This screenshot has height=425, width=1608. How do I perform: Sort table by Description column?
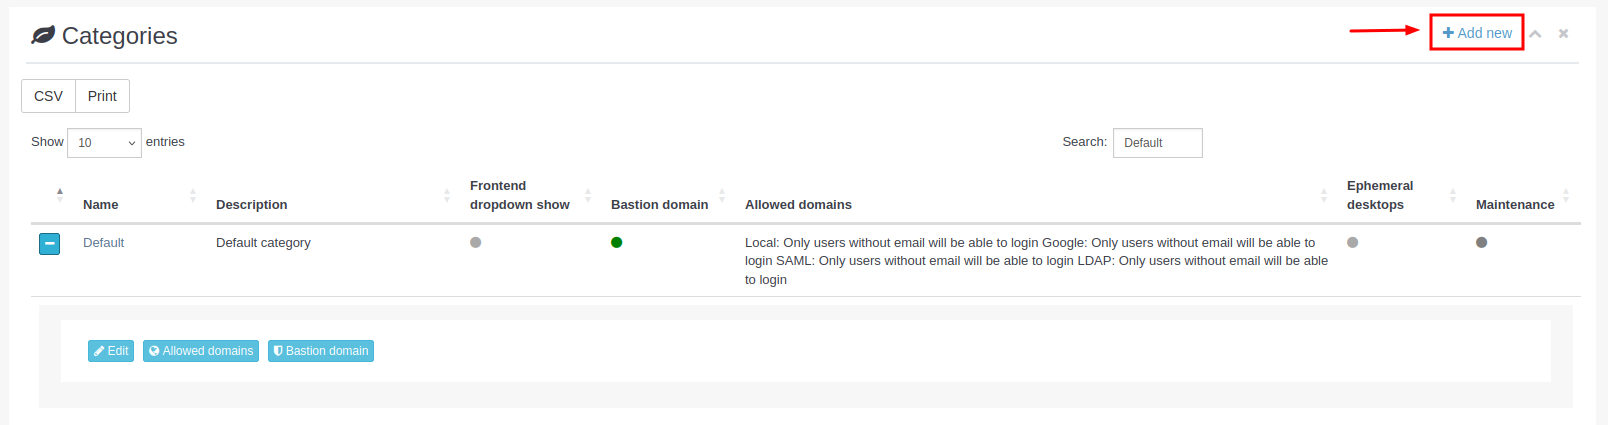point(252,204)
